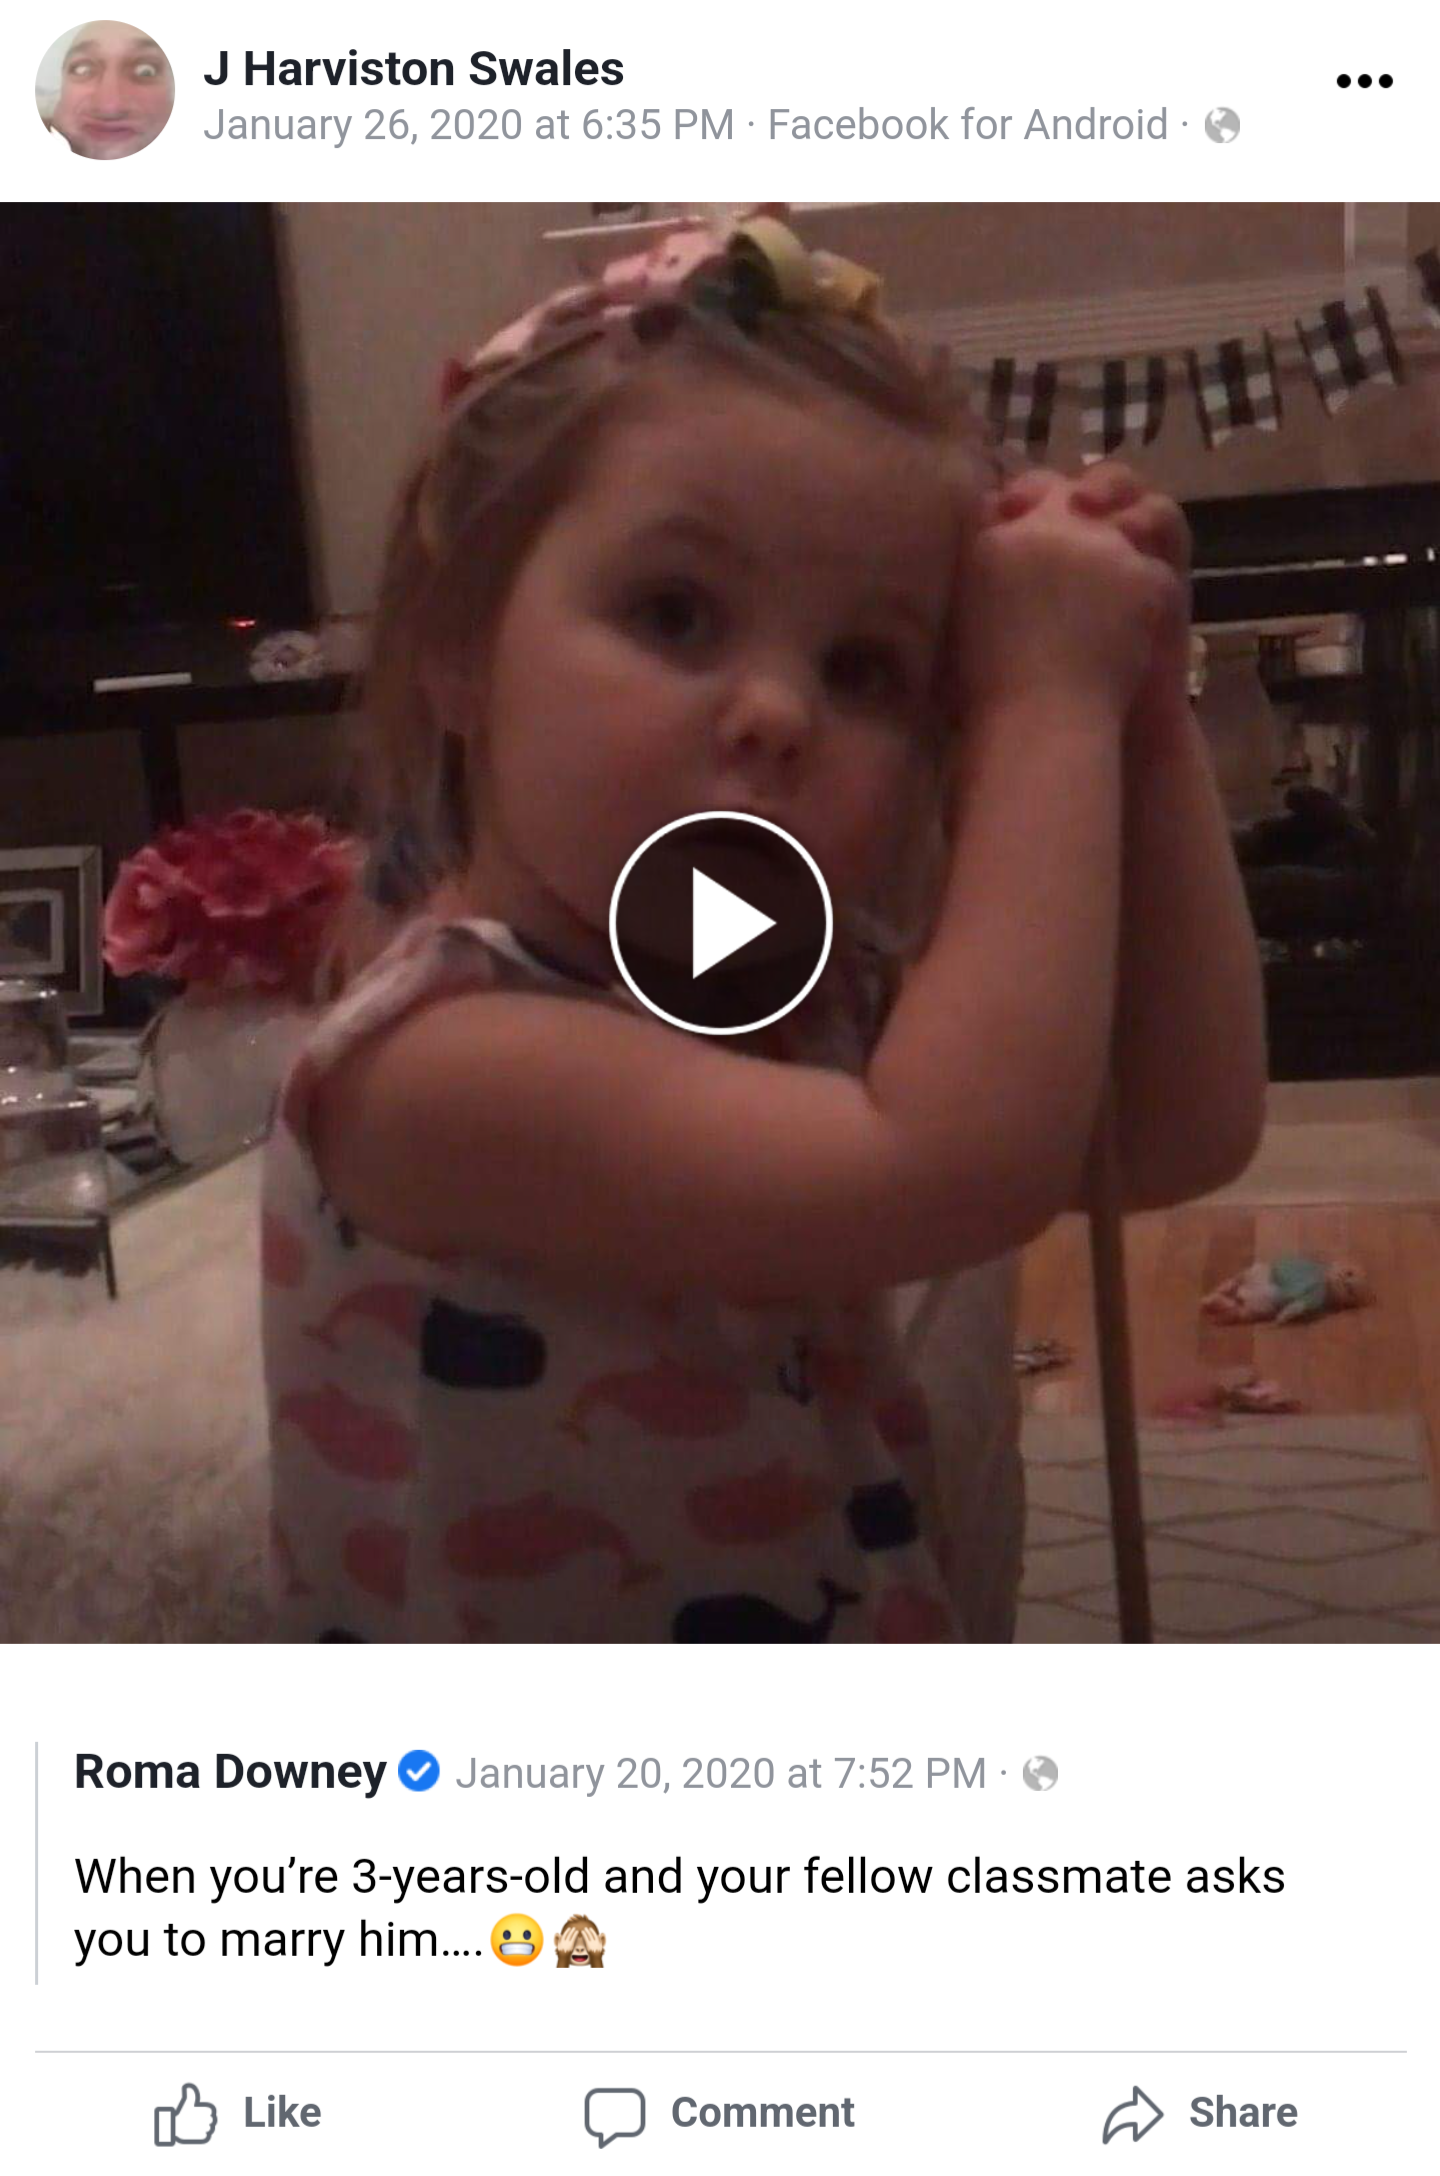Click the Share button label
1440x2176 pixels.
[x=1243, y=2113]
